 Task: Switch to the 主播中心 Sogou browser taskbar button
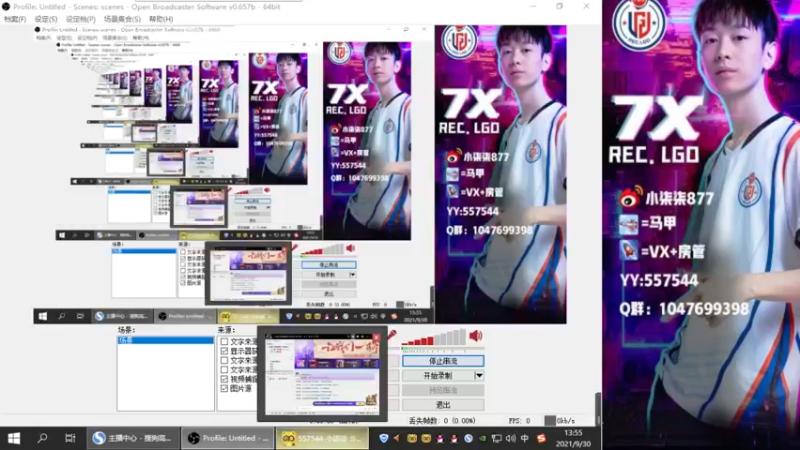[x=133, y=438]
